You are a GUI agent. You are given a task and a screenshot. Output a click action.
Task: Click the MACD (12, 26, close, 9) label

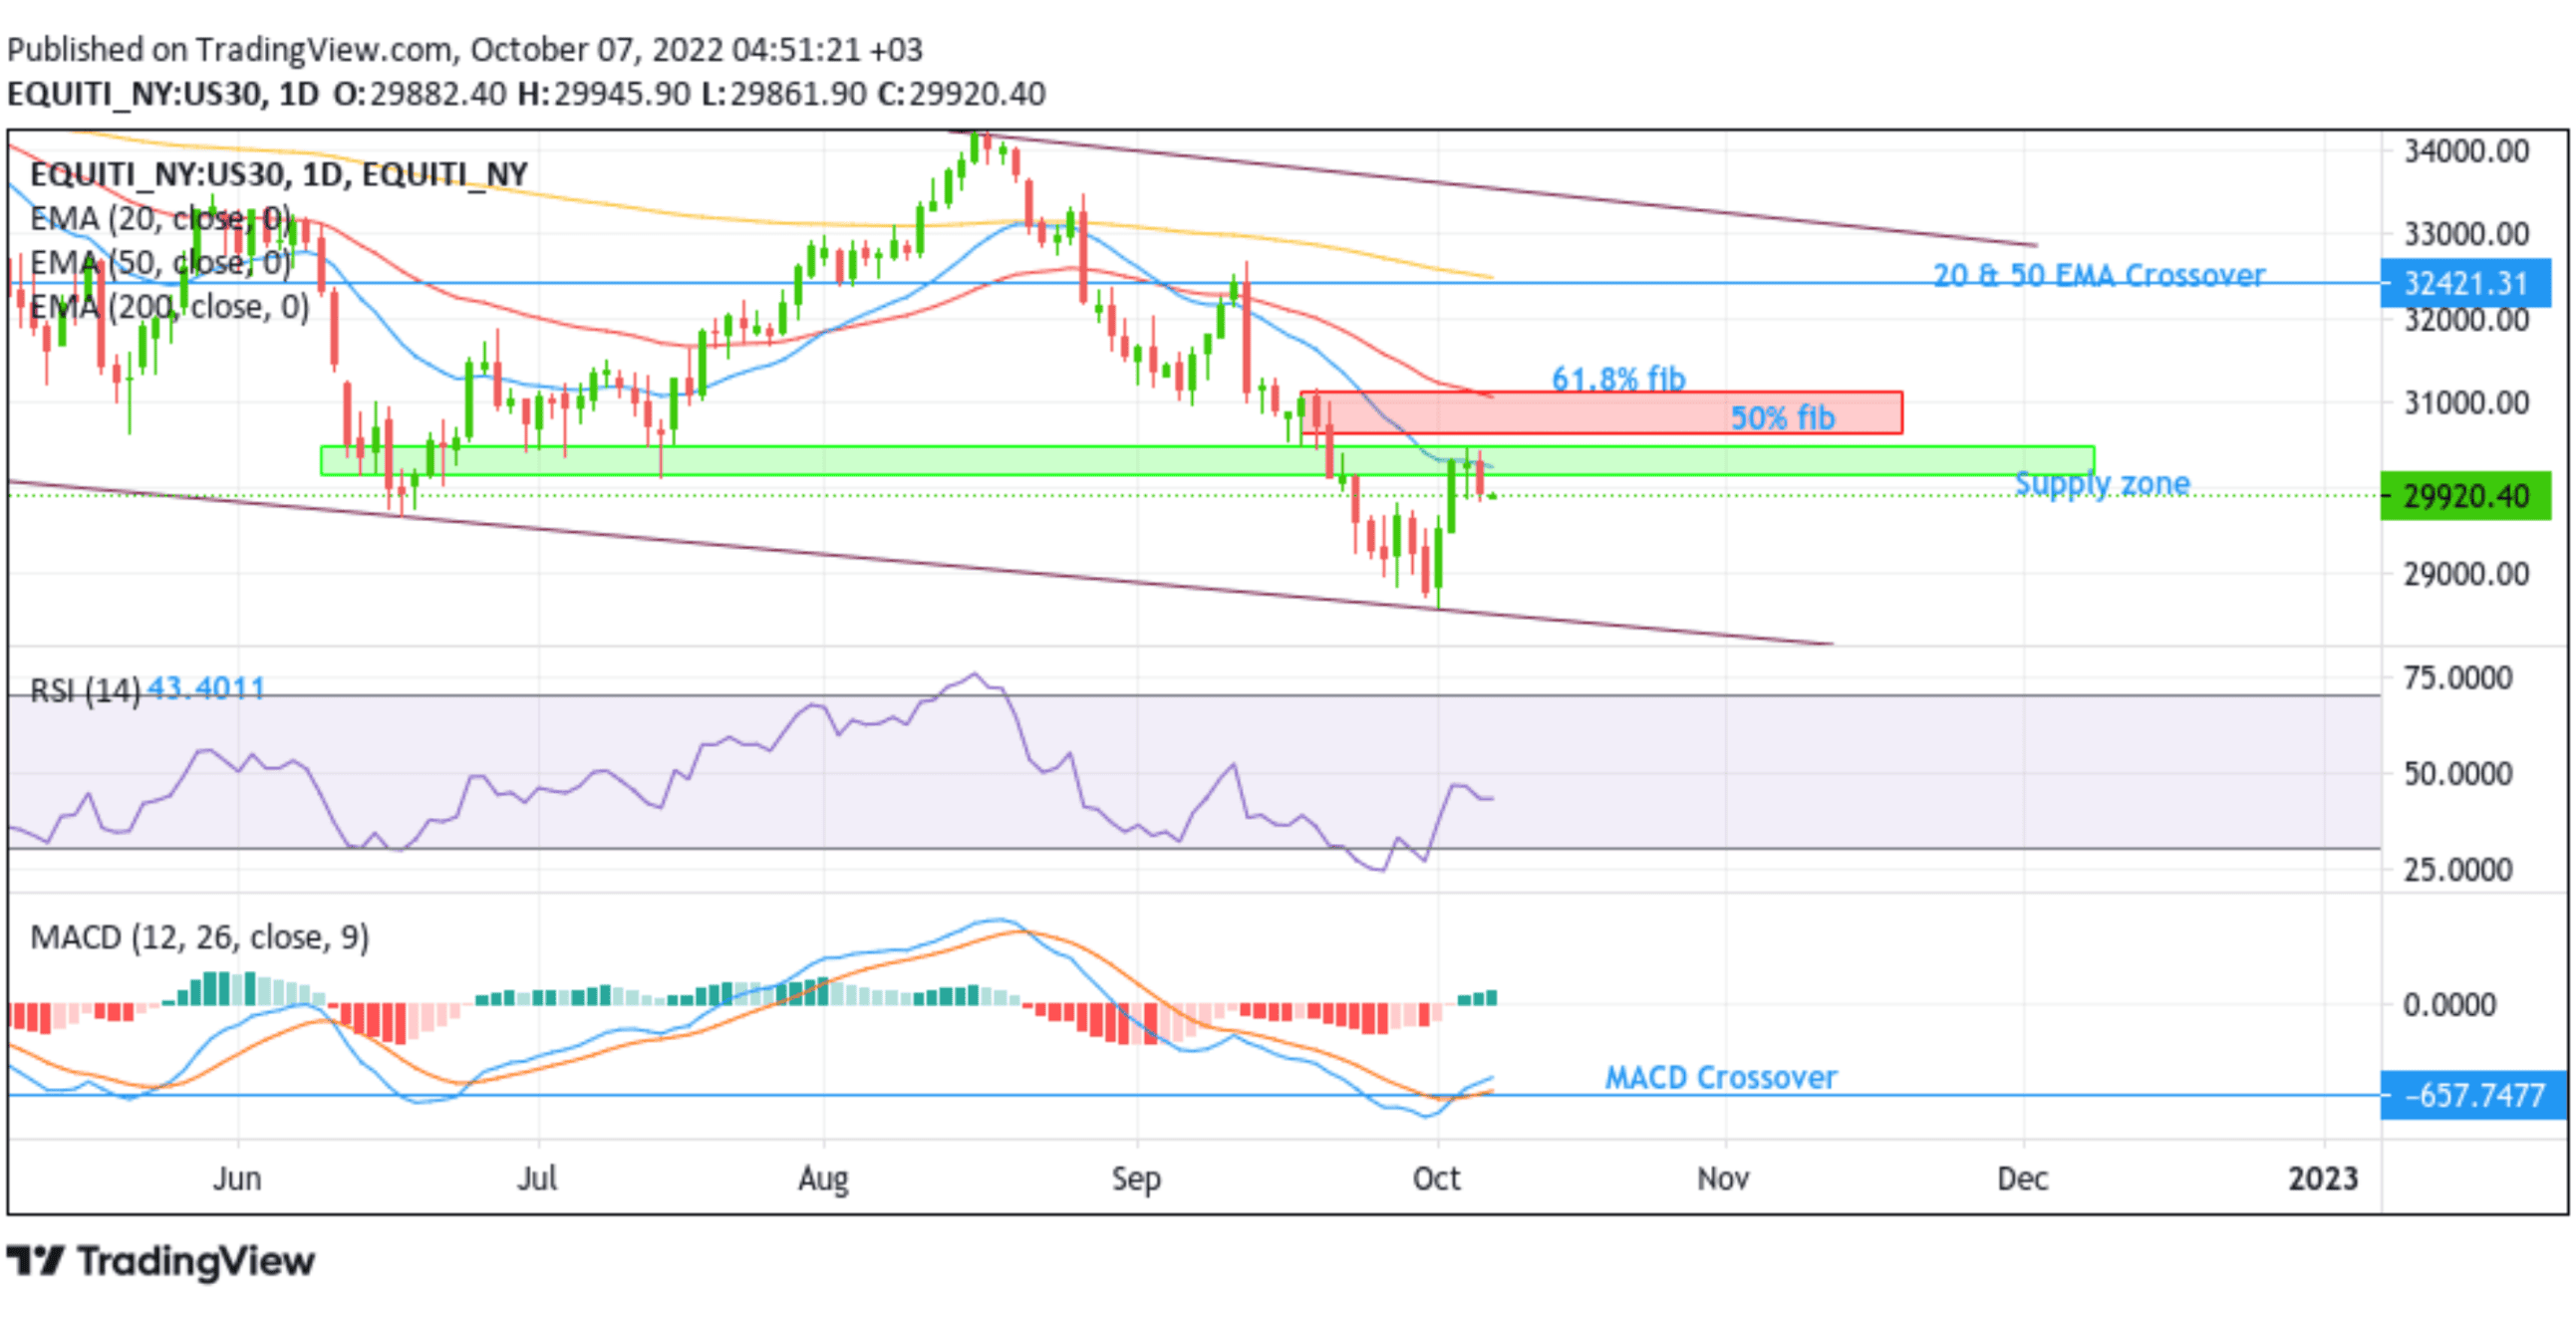point(200,937)
